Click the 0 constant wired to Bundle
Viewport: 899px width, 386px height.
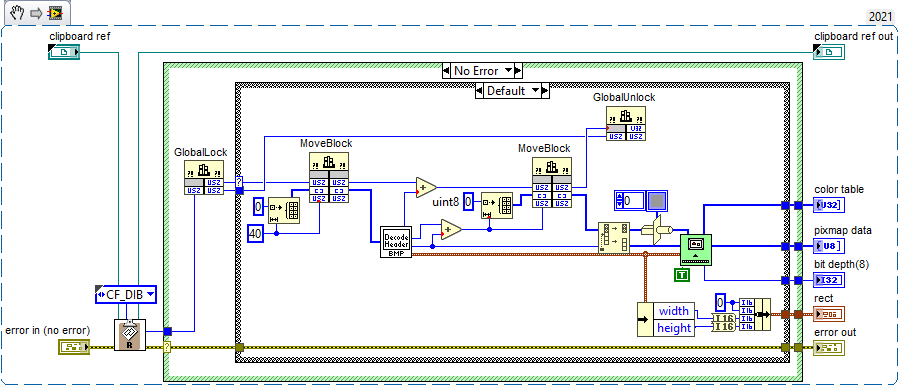pyautogui.click(x=721, y=302)
